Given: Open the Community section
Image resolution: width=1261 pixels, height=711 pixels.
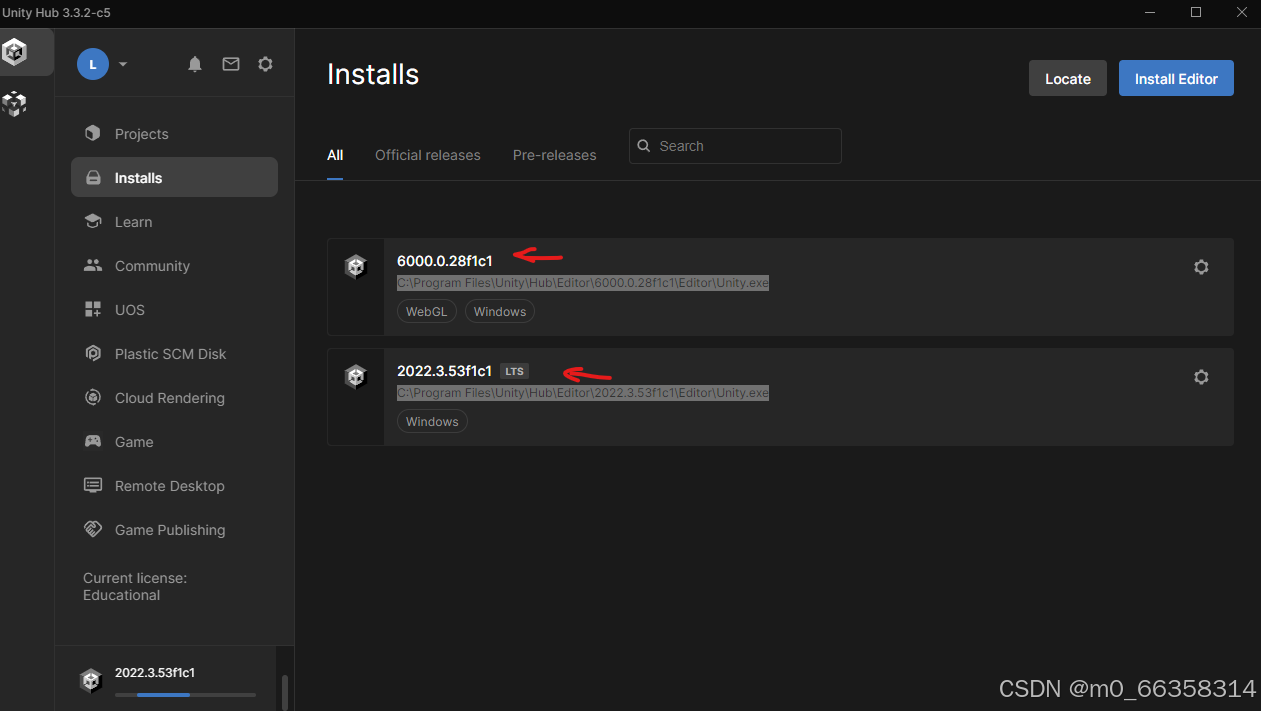Looking at the screenshot, I should tap(174, 266).
